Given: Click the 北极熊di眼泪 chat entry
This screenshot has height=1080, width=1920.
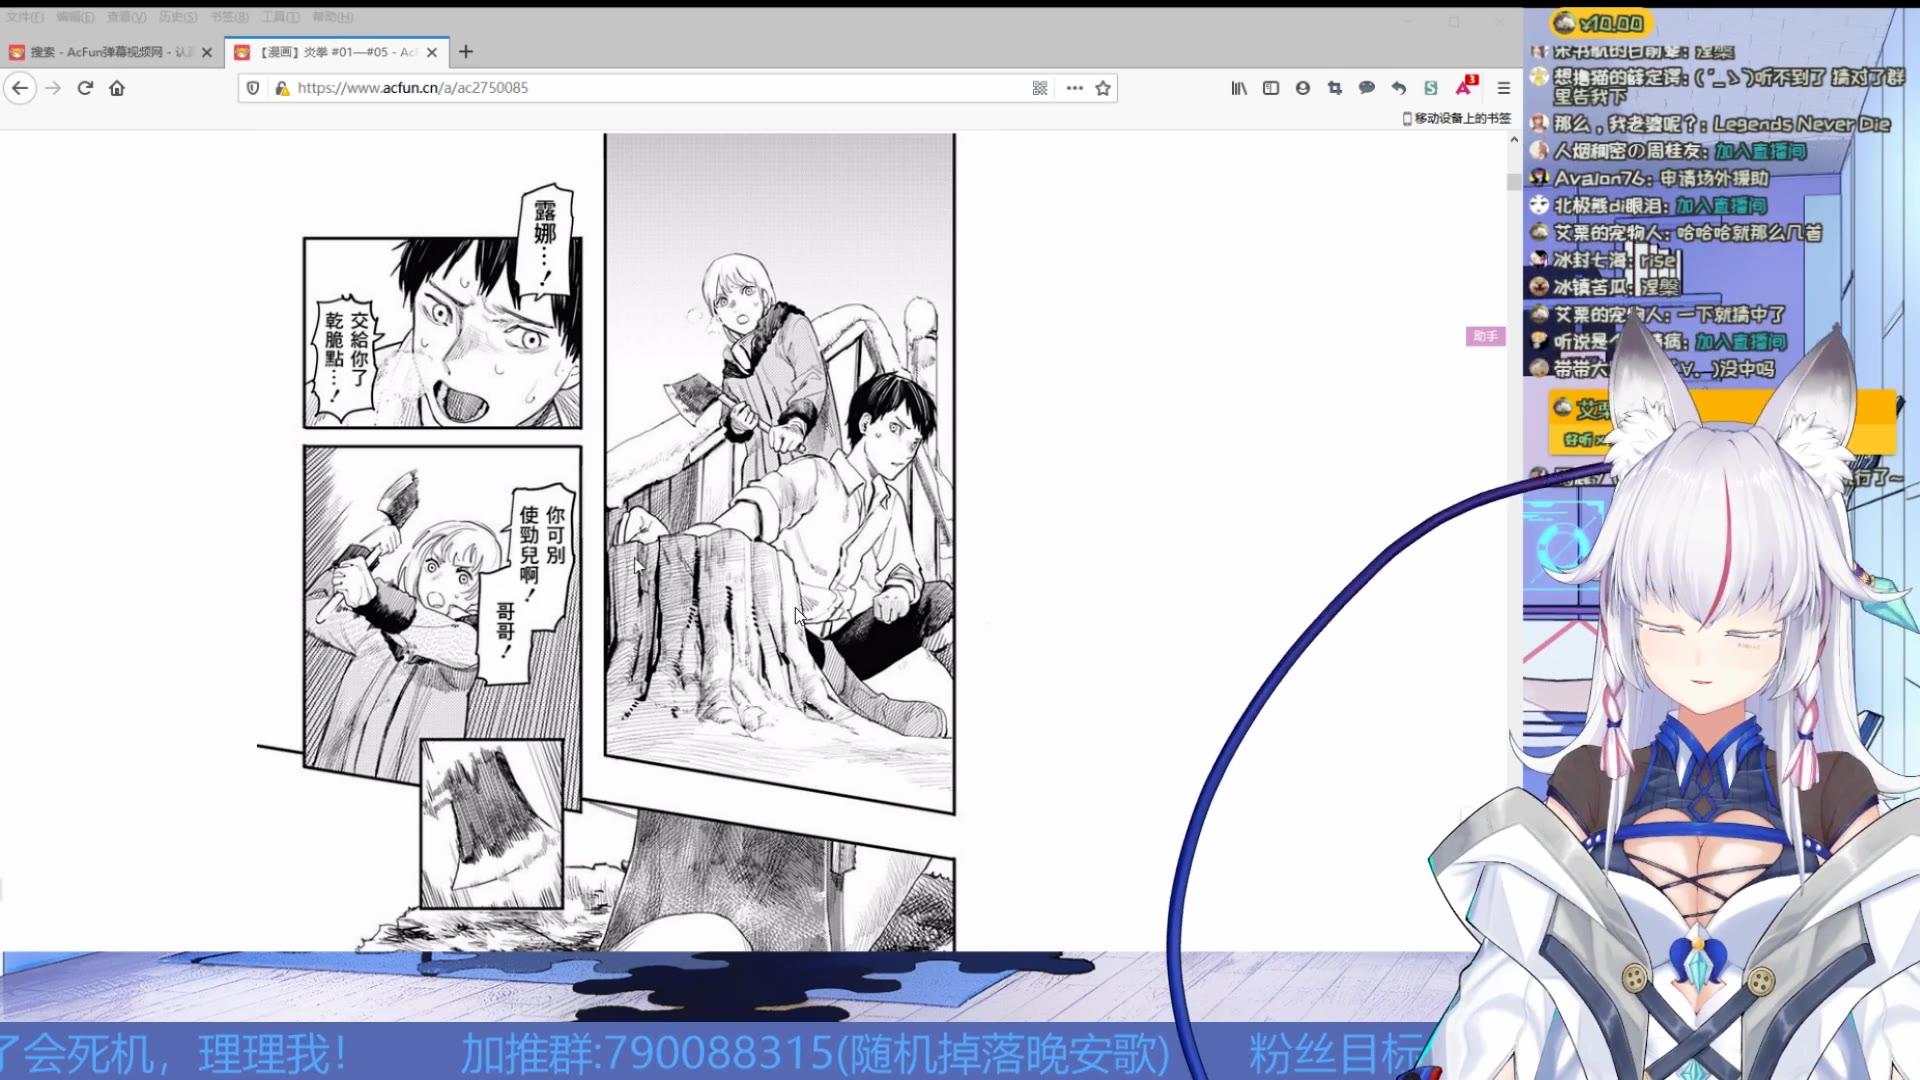Looking at the screenshot, I should 1648,205.
